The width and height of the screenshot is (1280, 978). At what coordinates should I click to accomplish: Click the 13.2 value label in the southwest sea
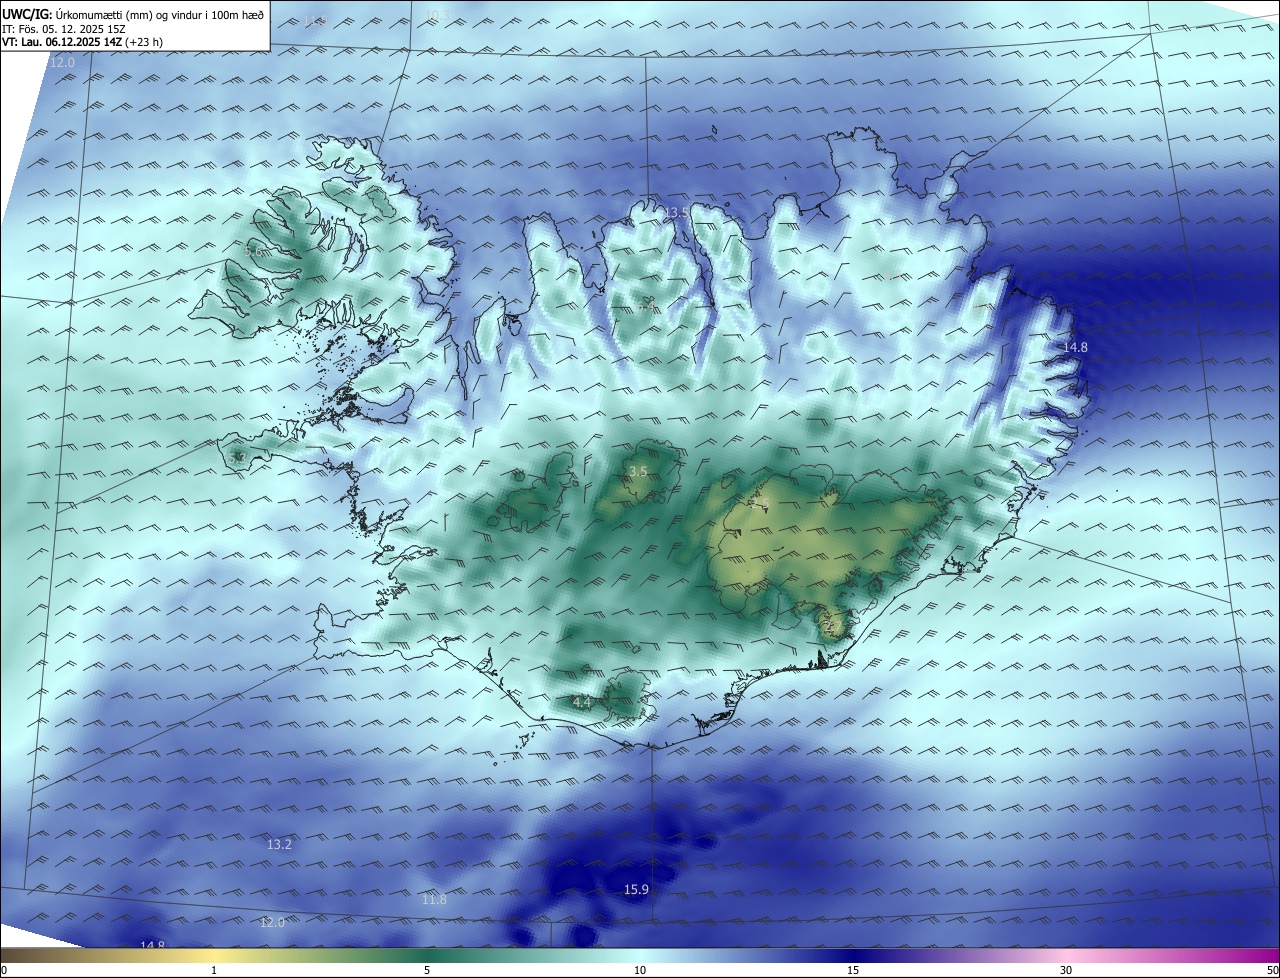[x=279, y=845]
